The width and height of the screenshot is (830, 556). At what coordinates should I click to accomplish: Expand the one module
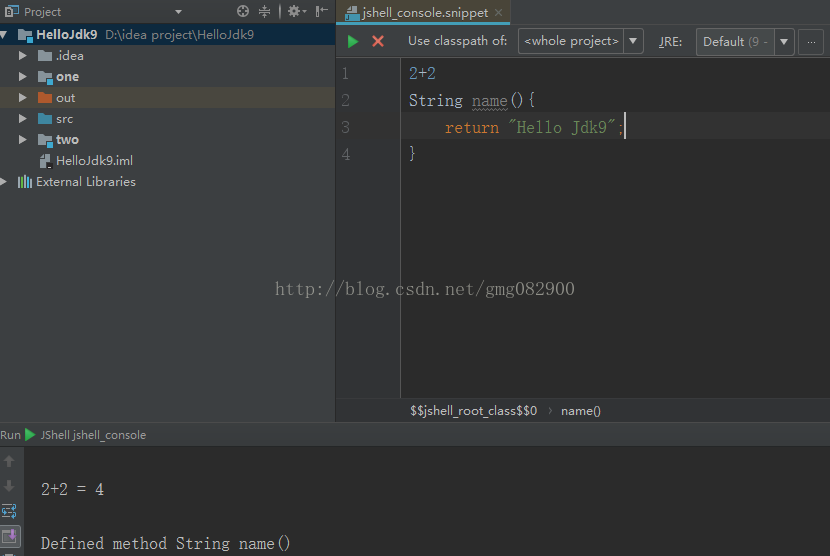22,77
